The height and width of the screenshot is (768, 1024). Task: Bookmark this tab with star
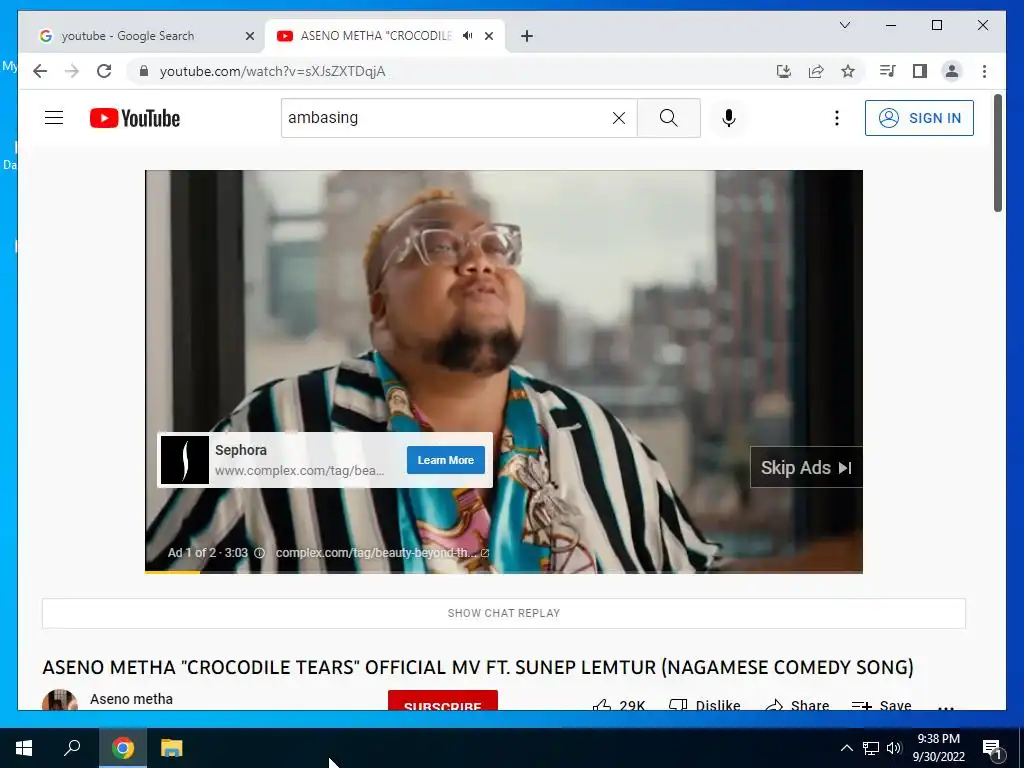point(848,71)
